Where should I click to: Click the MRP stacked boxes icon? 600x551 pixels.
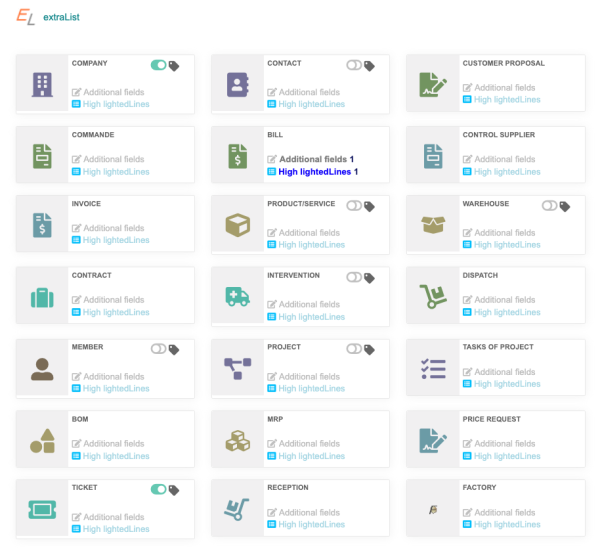click(237, 440)
